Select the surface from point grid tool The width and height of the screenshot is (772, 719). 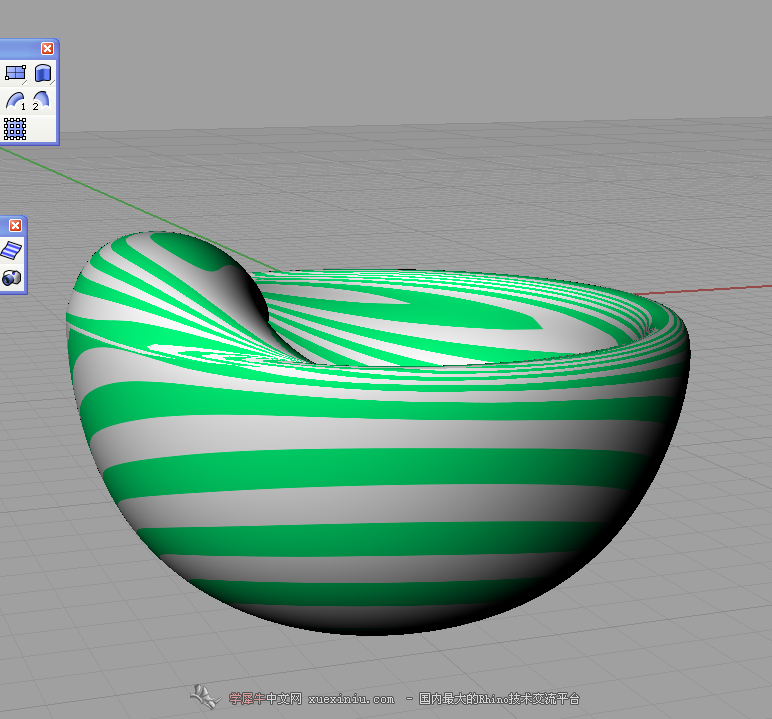(15, 129)
